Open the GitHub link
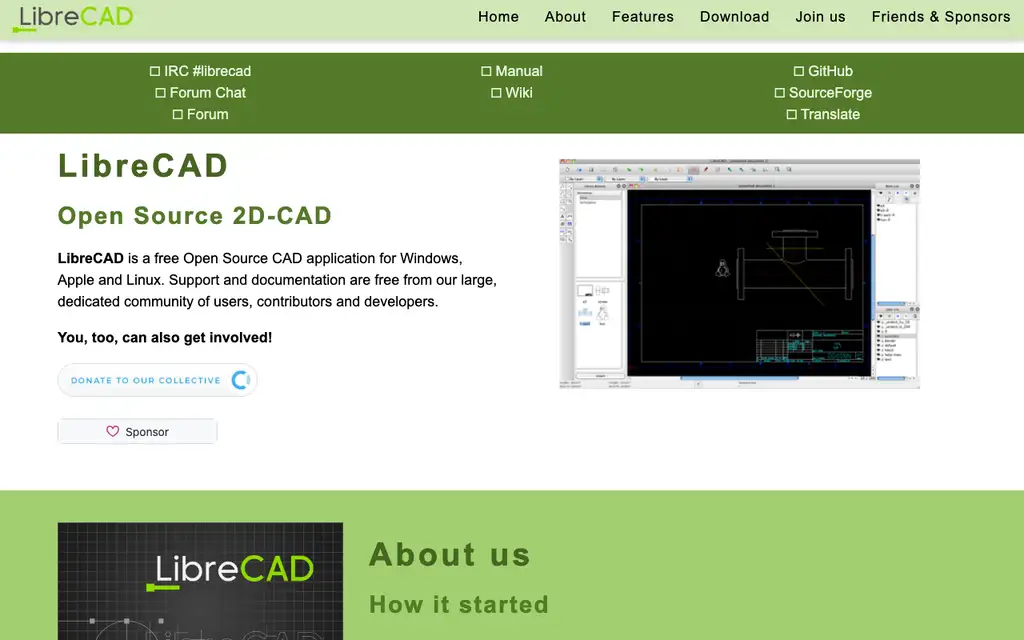The width and height of the screenshot is (1024, 640). click(823, 71)
